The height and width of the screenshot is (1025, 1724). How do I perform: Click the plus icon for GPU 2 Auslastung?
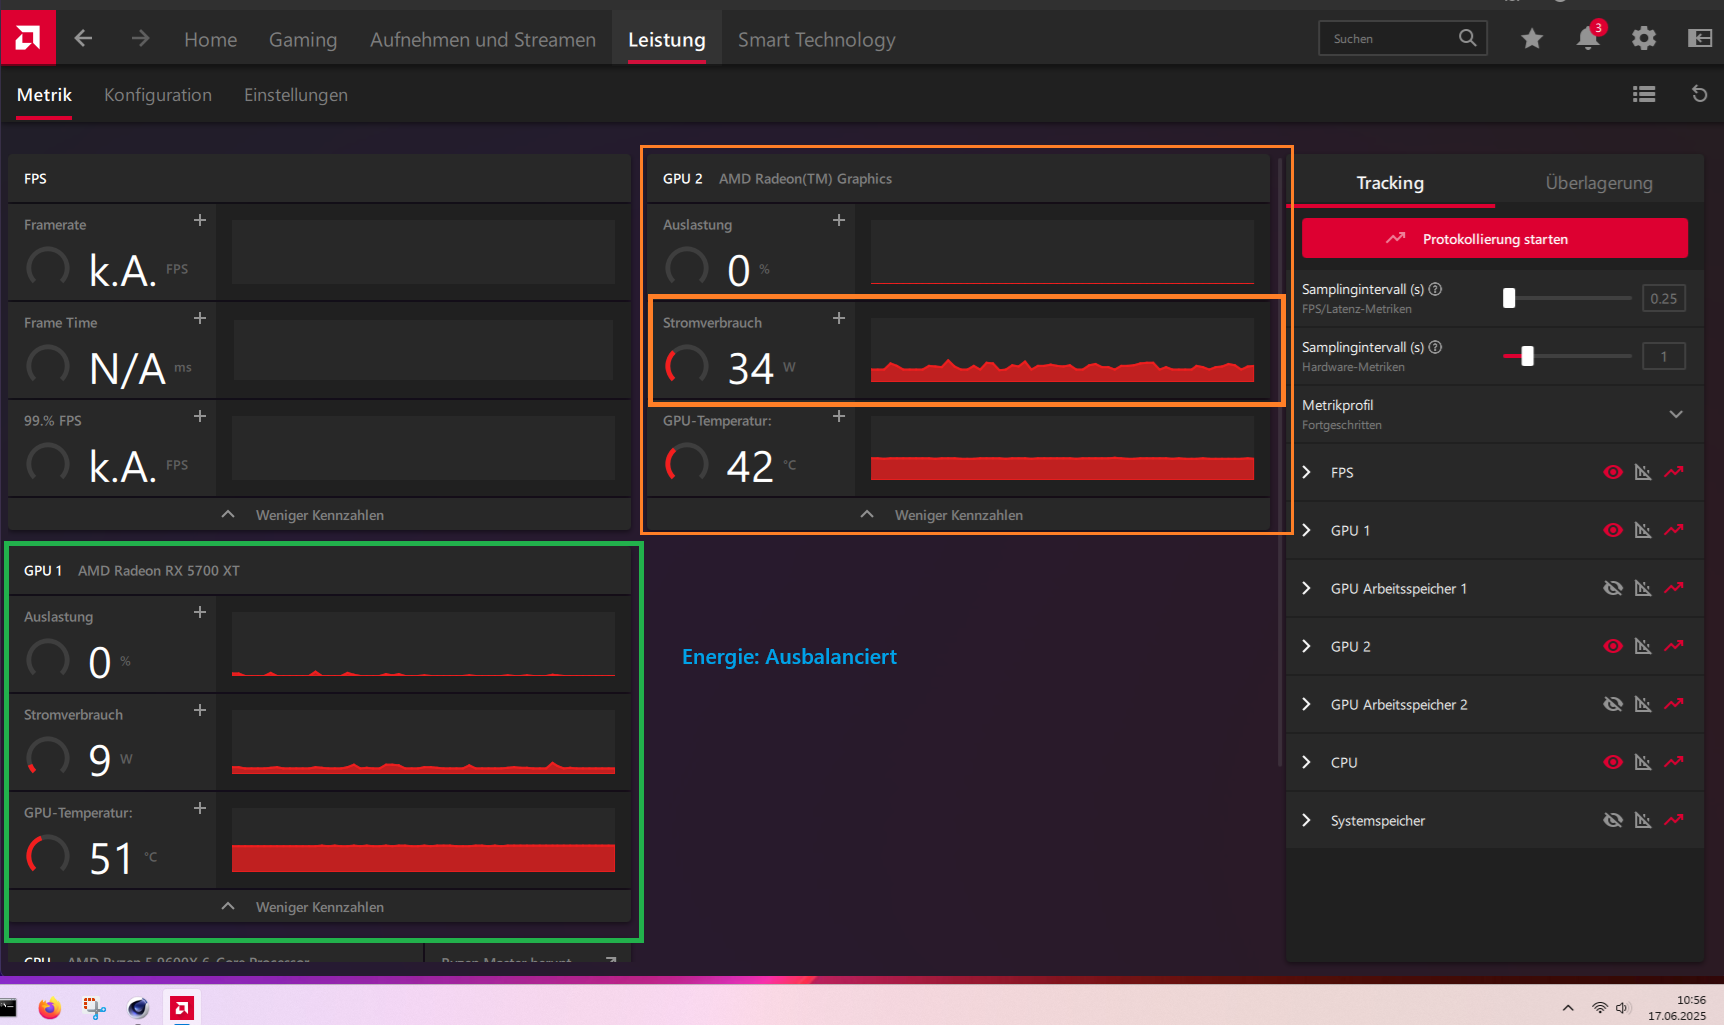839,220
